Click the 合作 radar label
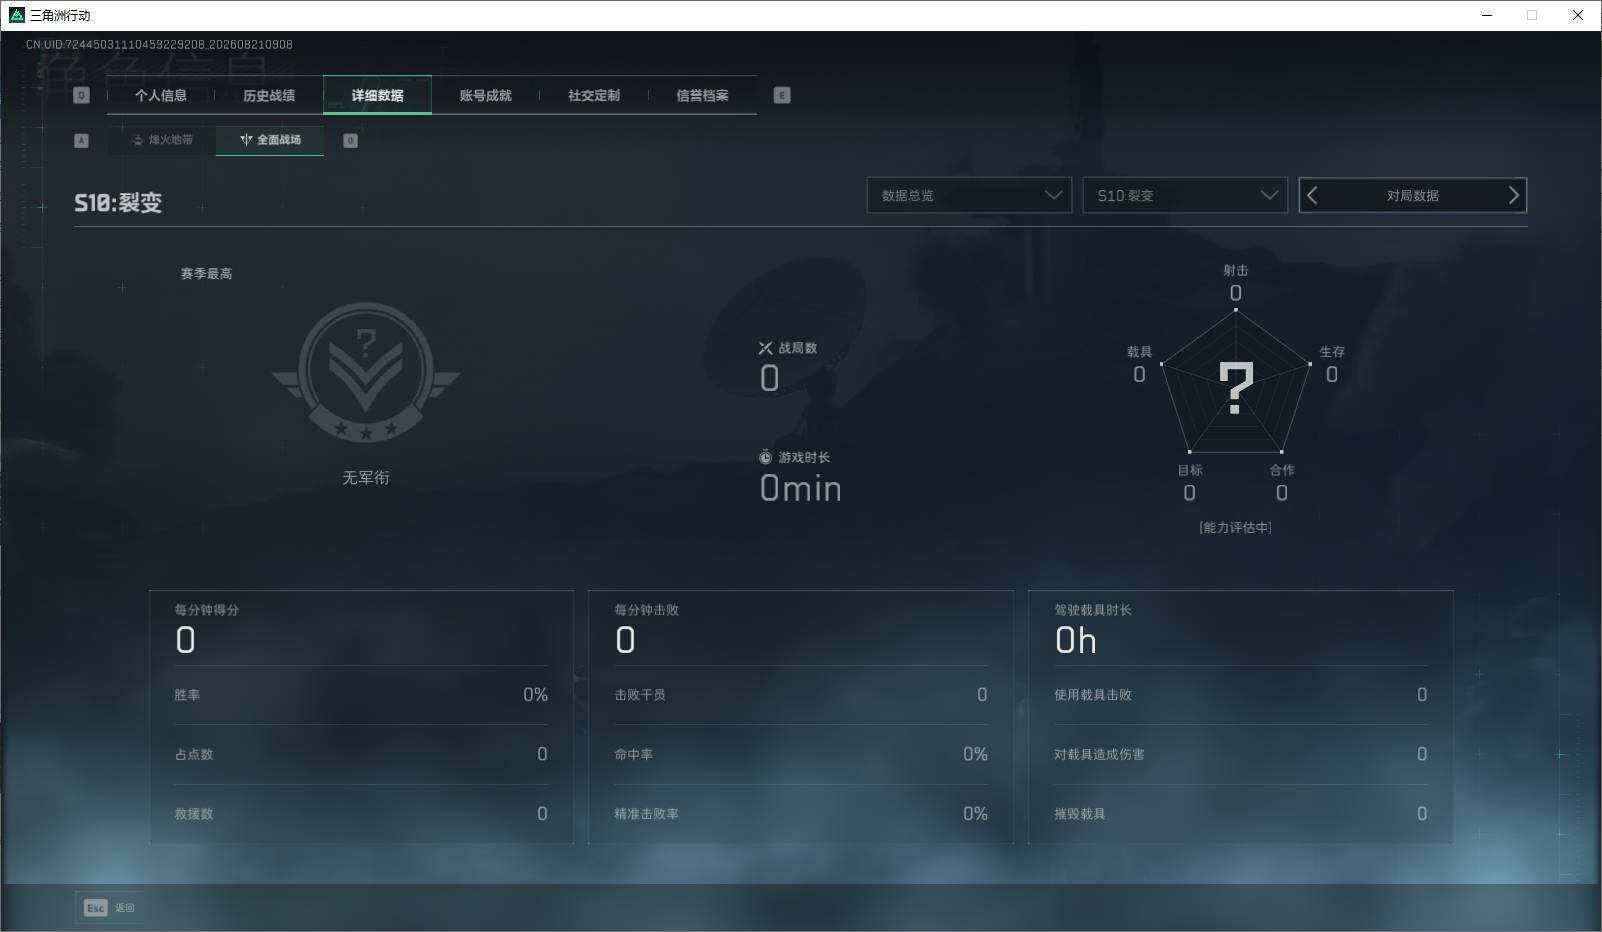 (x=1282, y=470)
